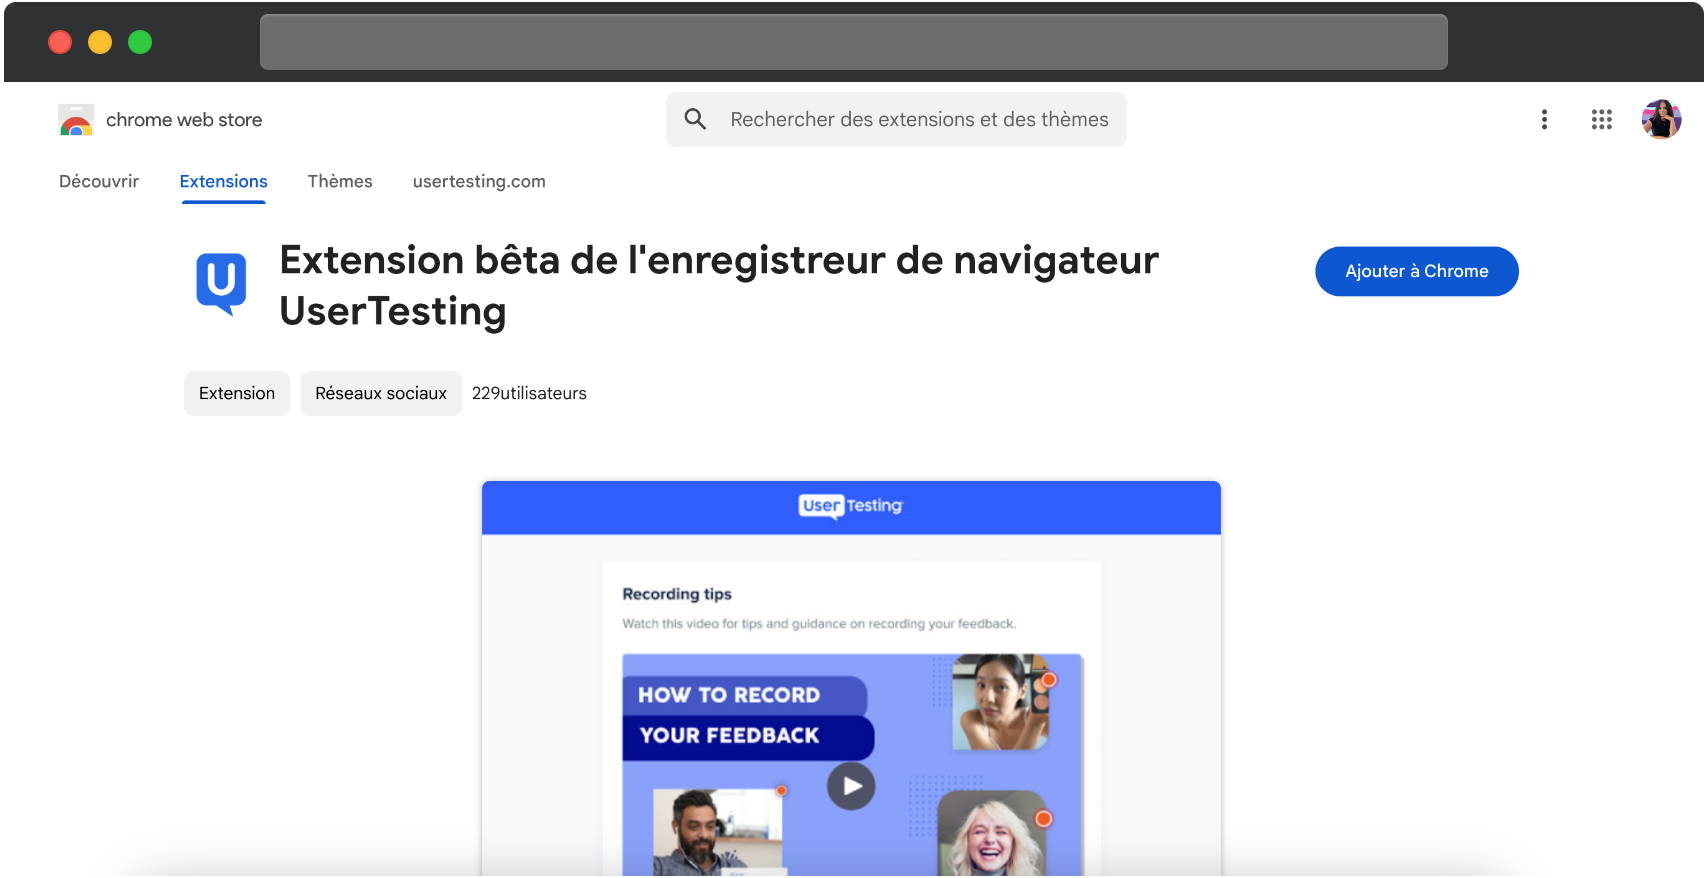Click the YOUR FEEDBACK video banner
This screenshot has height=878, width=1708.
748,736
